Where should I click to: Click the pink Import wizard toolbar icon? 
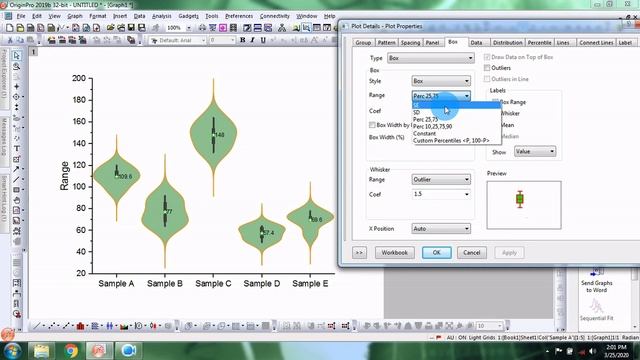223,28
